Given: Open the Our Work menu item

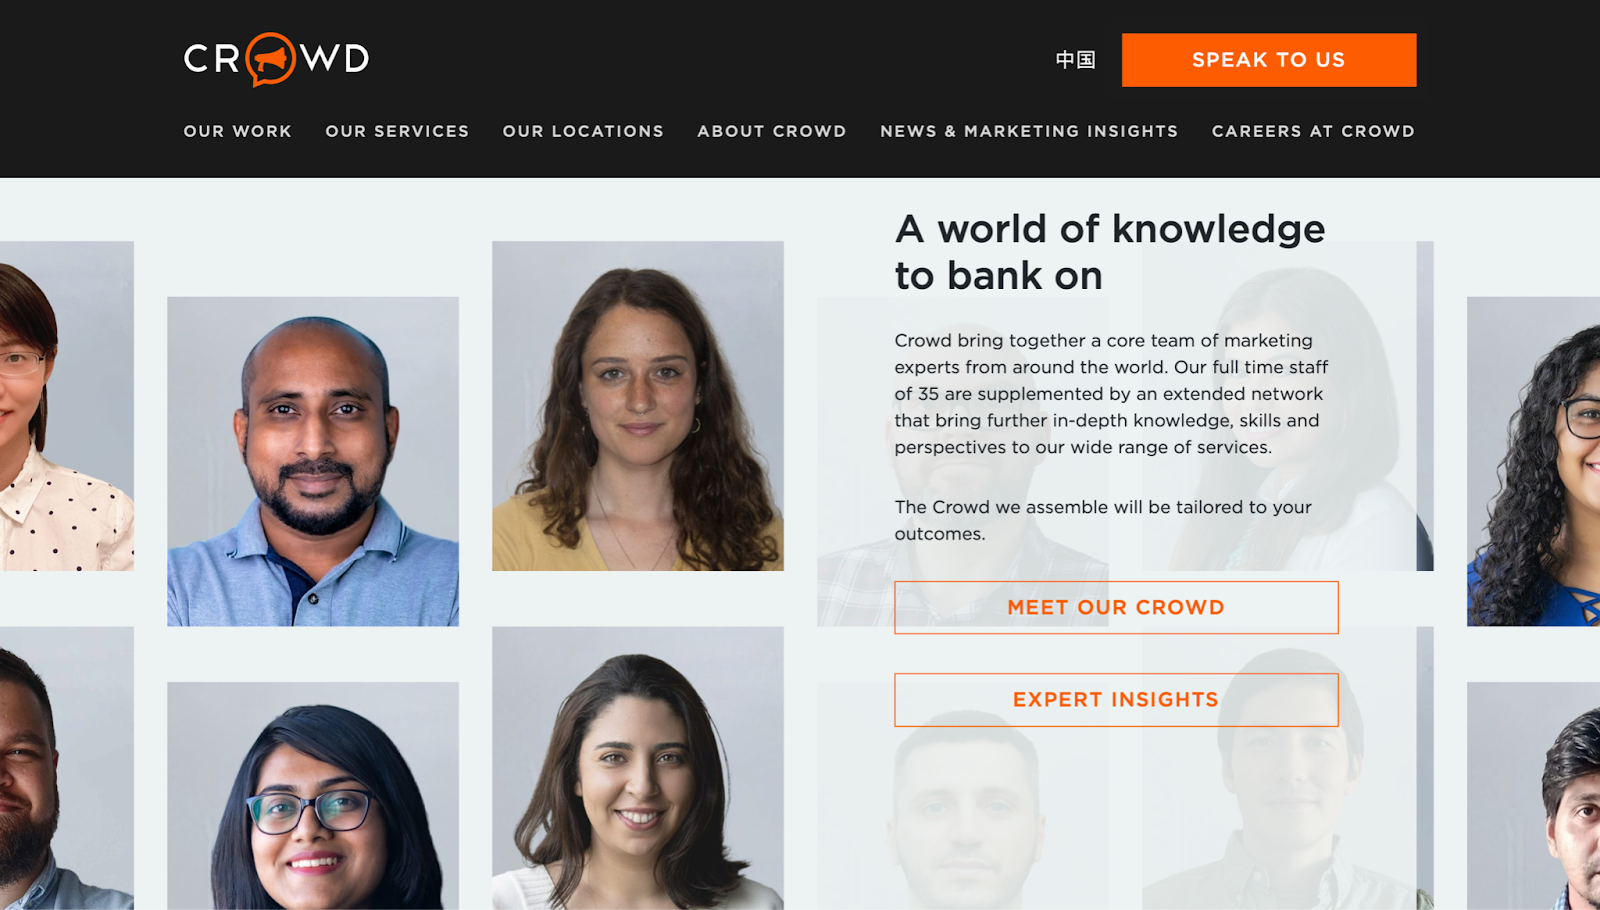Looking at the screenshot, I should (238, 131).
